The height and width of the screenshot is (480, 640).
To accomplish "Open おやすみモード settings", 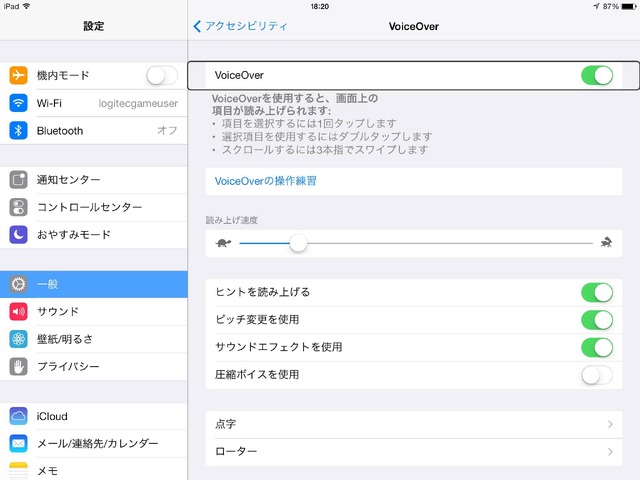I will [x=93, y=235].
